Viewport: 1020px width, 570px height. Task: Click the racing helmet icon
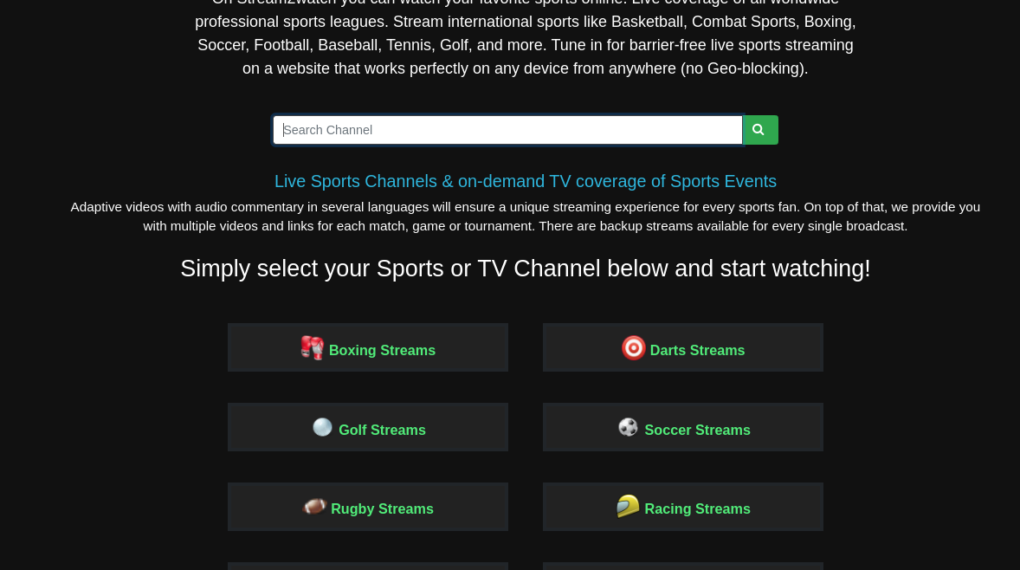628,506
